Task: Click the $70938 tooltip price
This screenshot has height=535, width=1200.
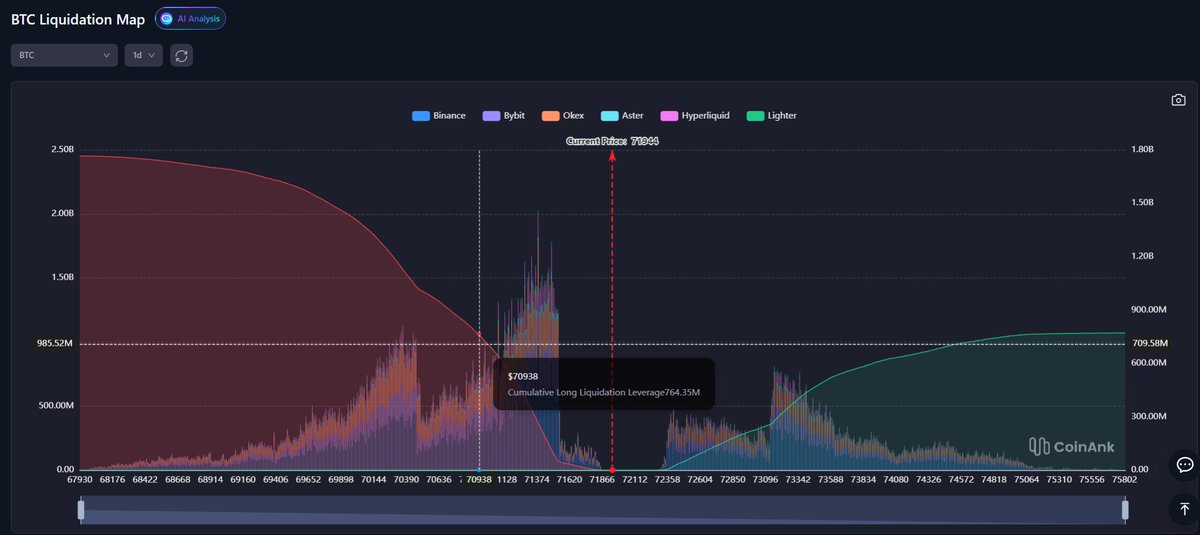Action: click(x=523, y=376)
